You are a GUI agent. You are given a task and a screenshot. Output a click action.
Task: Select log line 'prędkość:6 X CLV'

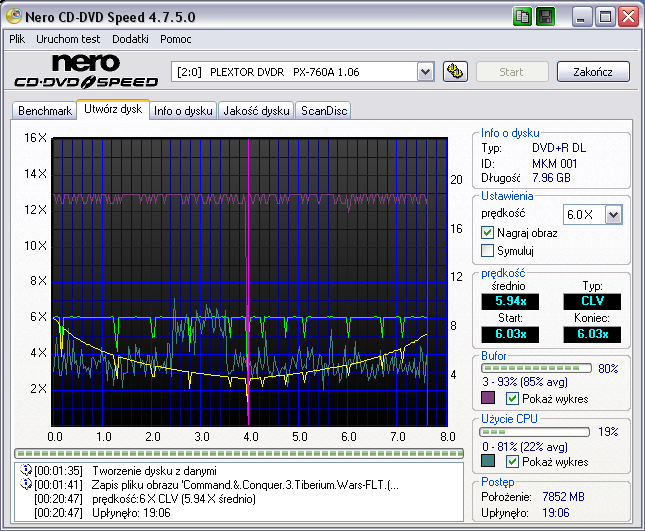click(174, 499)
